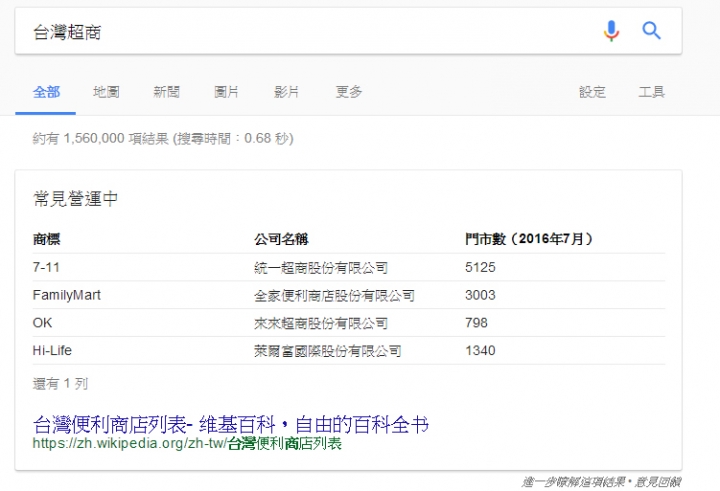The height and width of the screenshot is (491, 720).
Task: Expand the 更多 menu
Action: (x=349, y=92)
